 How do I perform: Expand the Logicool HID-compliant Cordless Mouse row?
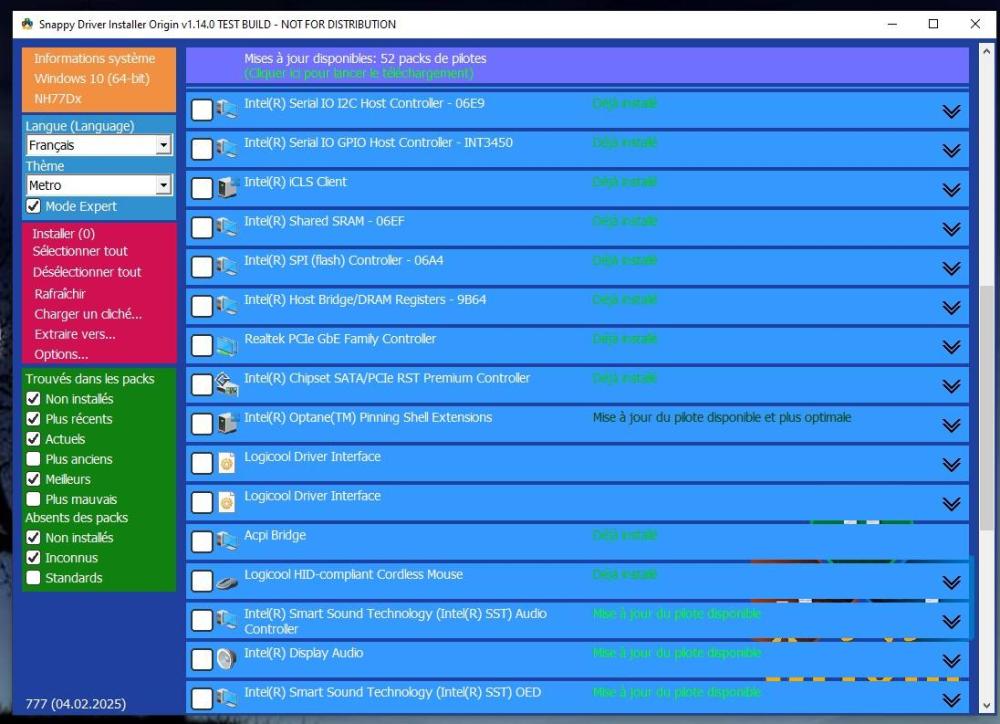(x=951, y=582)
